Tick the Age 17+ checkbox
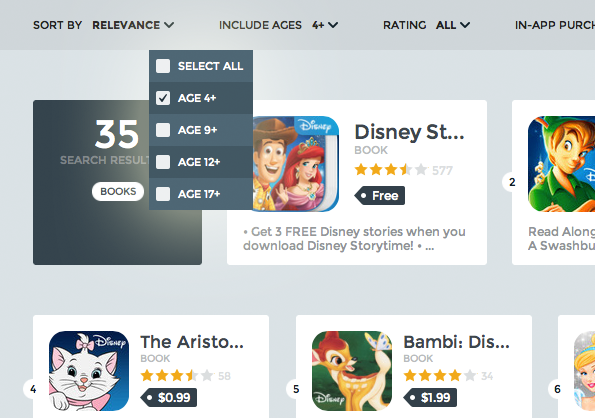Image resolution: width=595 pixels, height=418 pixels. [163, 194]
